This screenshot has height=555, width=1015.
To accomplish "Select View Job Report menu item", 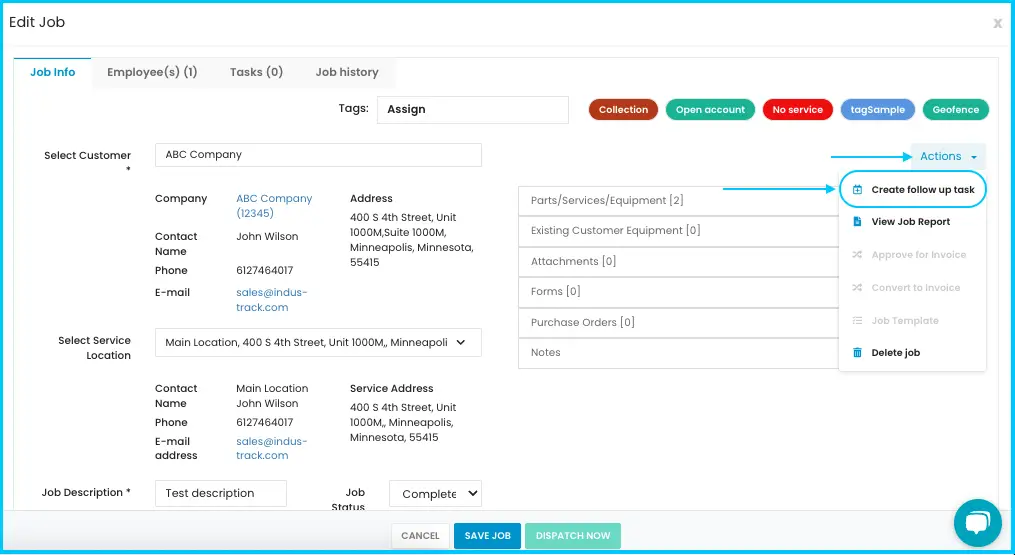I will tap(913, 221).
